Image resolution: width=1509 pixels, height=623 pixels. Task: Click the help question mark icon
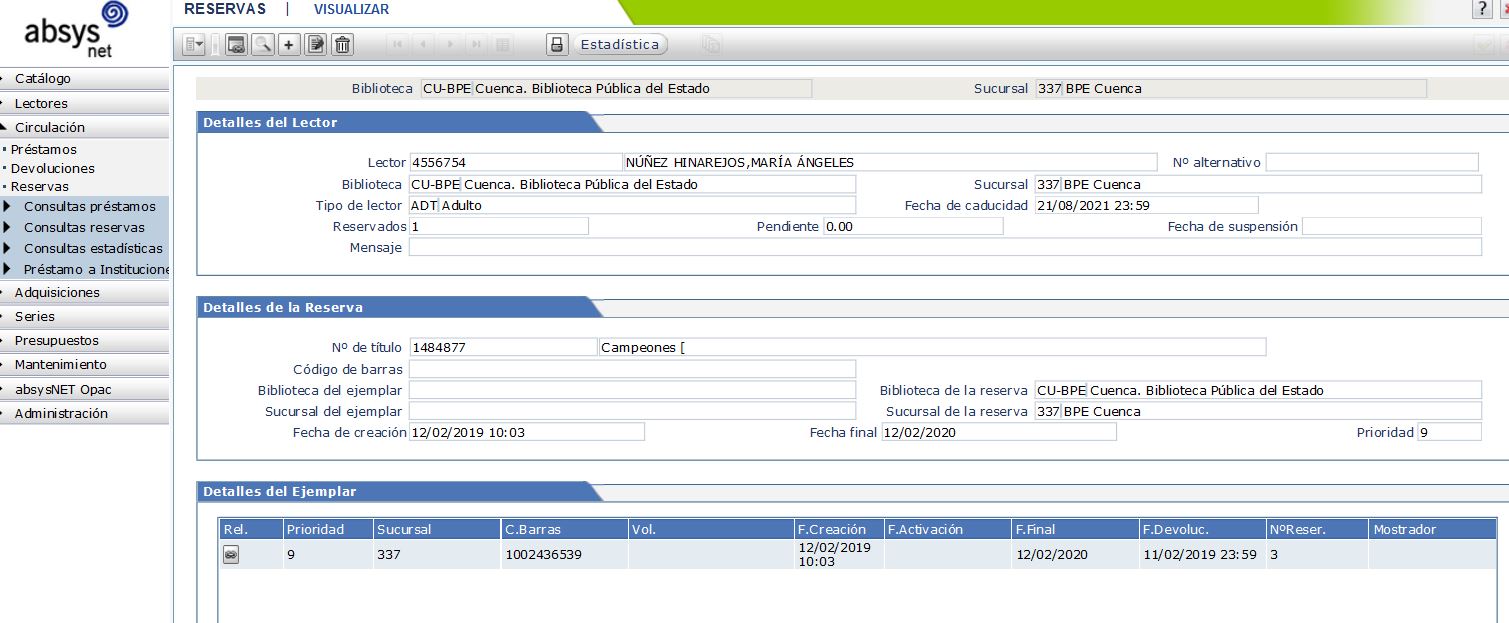point(1483,9)
